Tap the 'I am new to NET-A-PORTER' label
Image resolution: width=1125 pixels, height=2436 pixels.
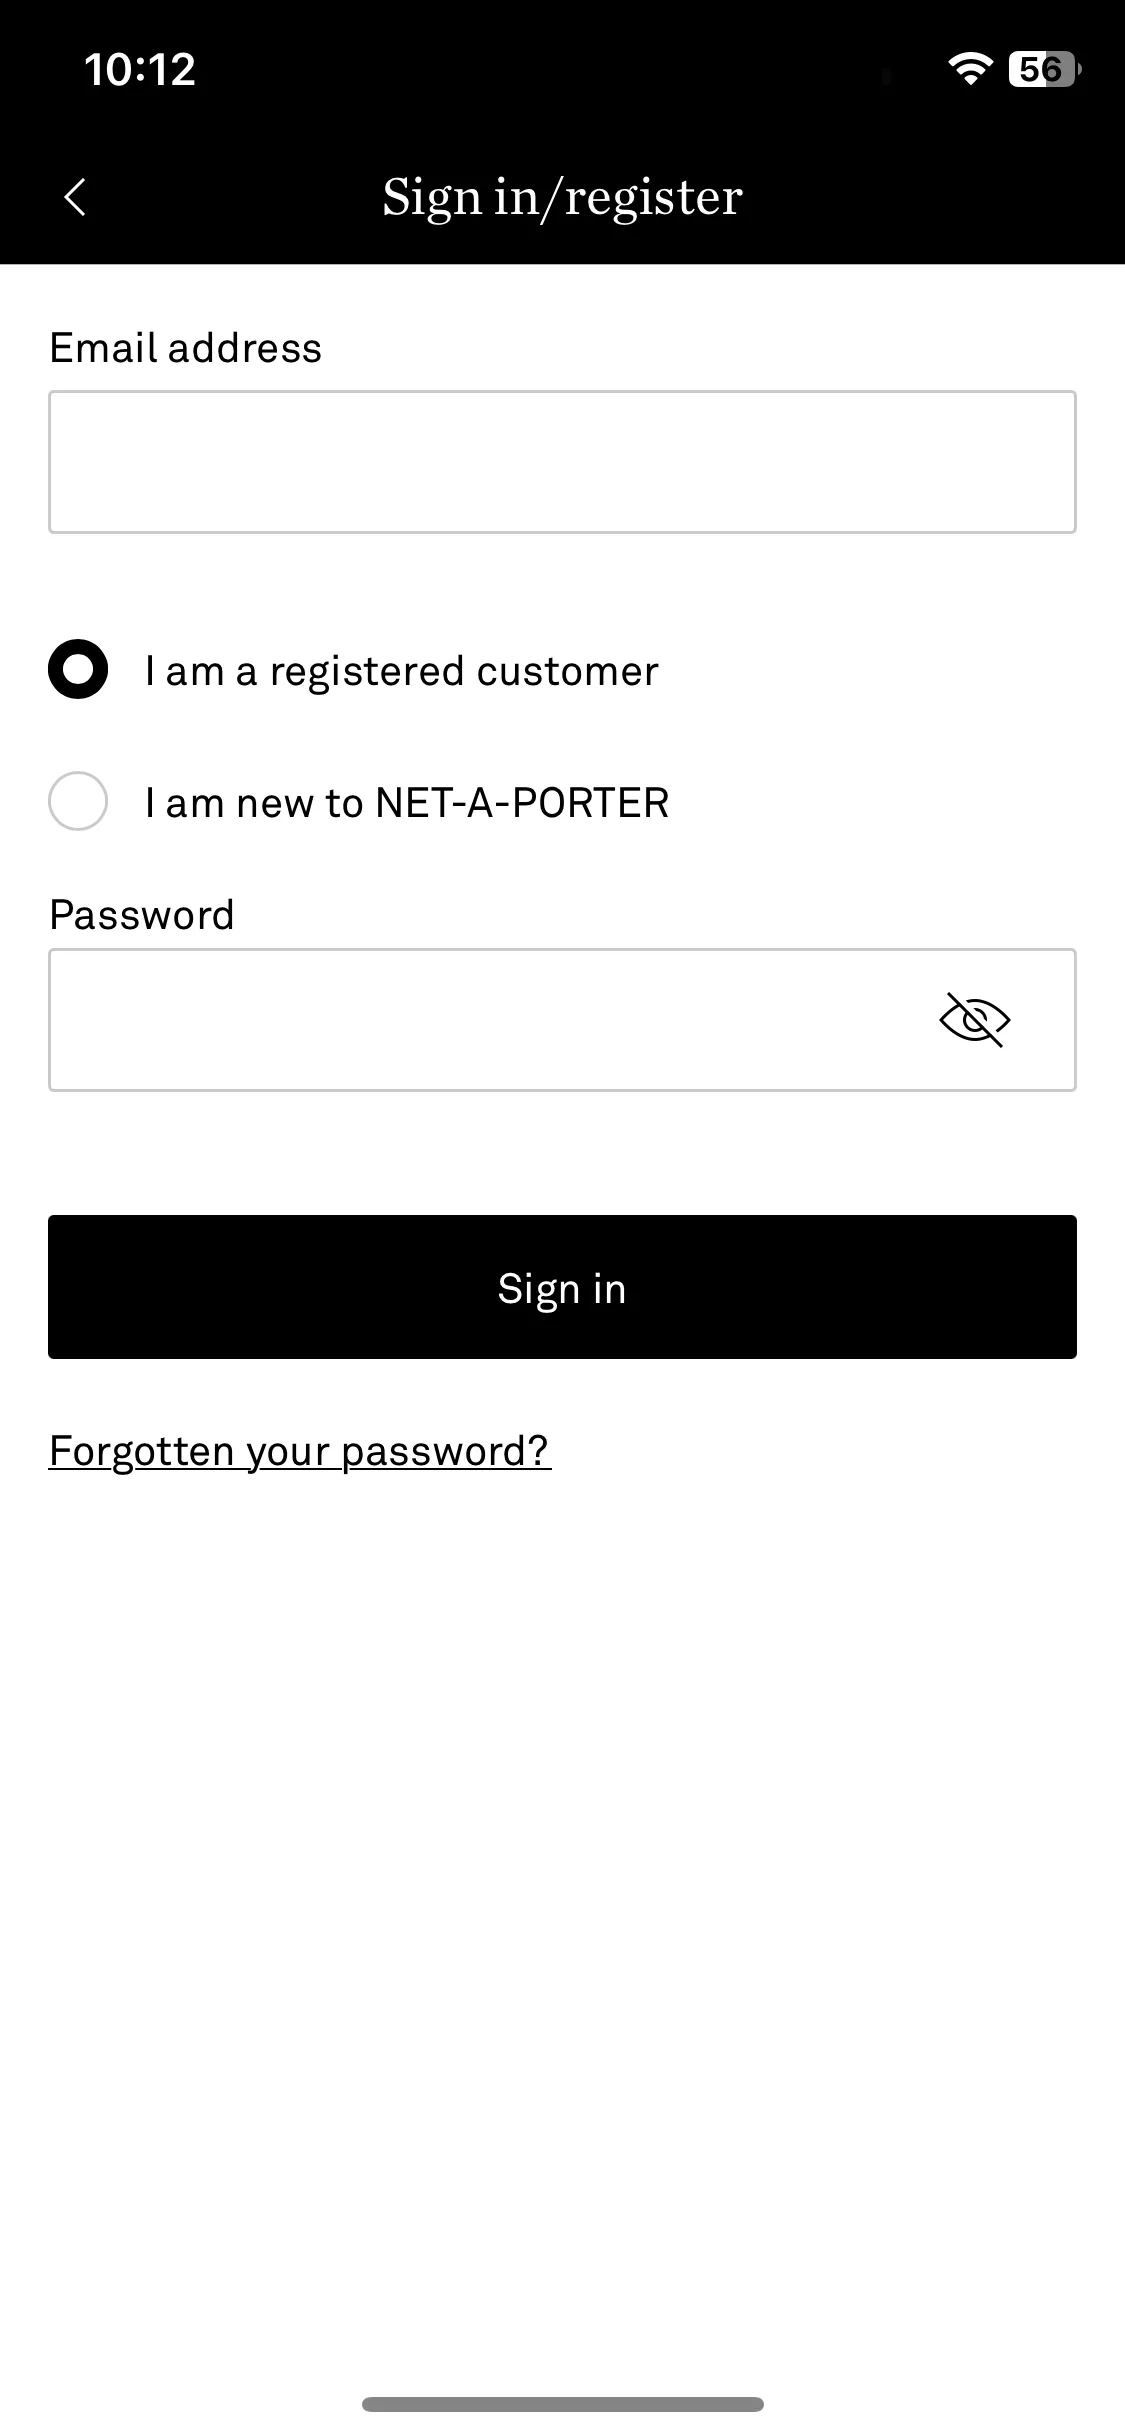coord(407,803)
